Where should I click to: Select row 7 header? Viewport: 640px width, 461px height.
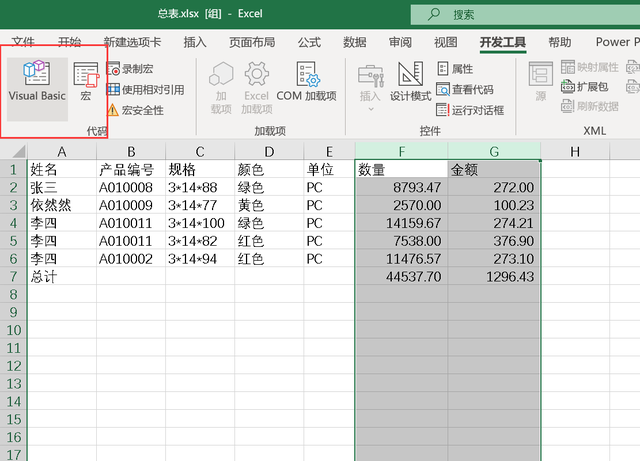[x=13, y=276]
